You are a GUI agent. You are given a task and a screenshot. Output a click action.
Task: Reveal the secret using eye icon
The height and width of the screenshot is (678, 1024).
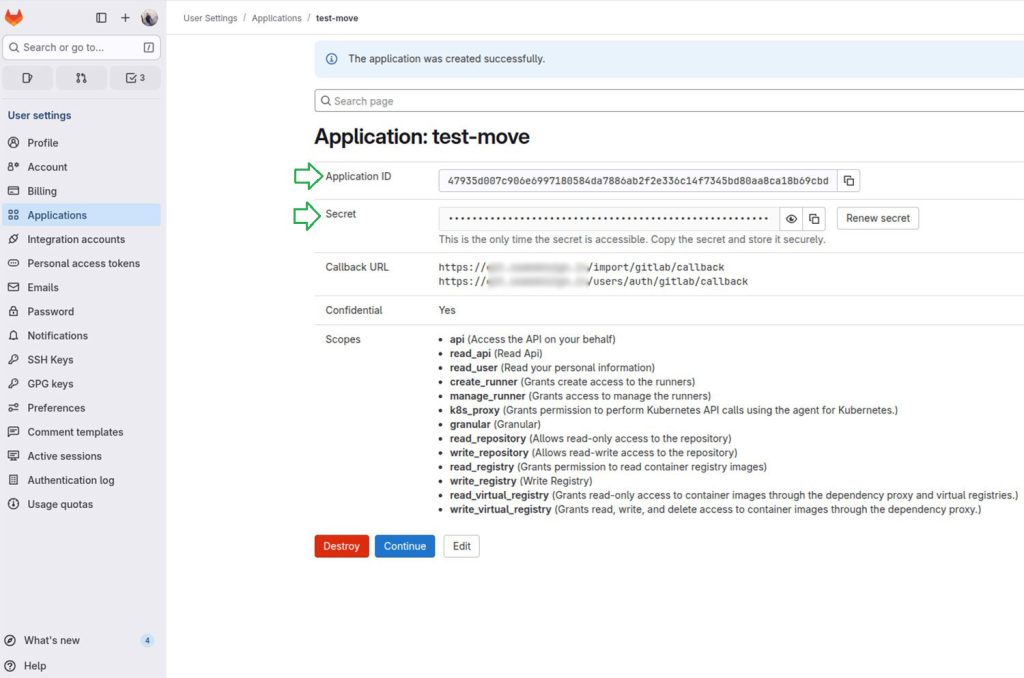click(x=791, y=219)
